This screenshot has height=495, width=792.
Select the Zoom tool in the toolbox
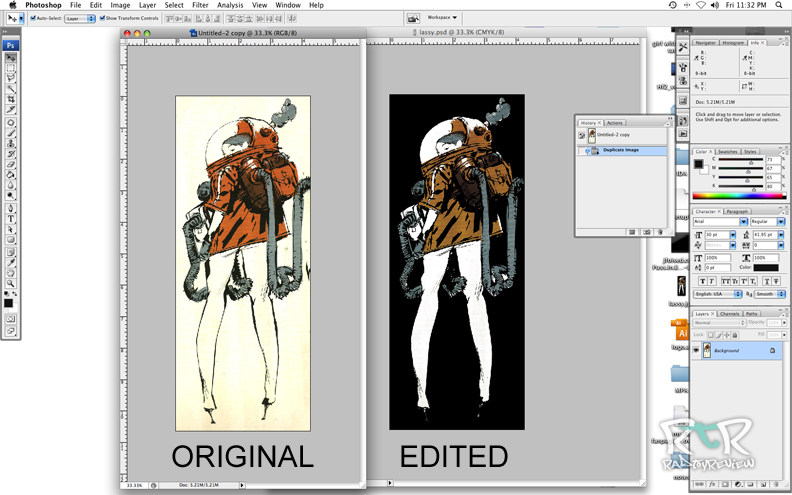tap(11, 283)
